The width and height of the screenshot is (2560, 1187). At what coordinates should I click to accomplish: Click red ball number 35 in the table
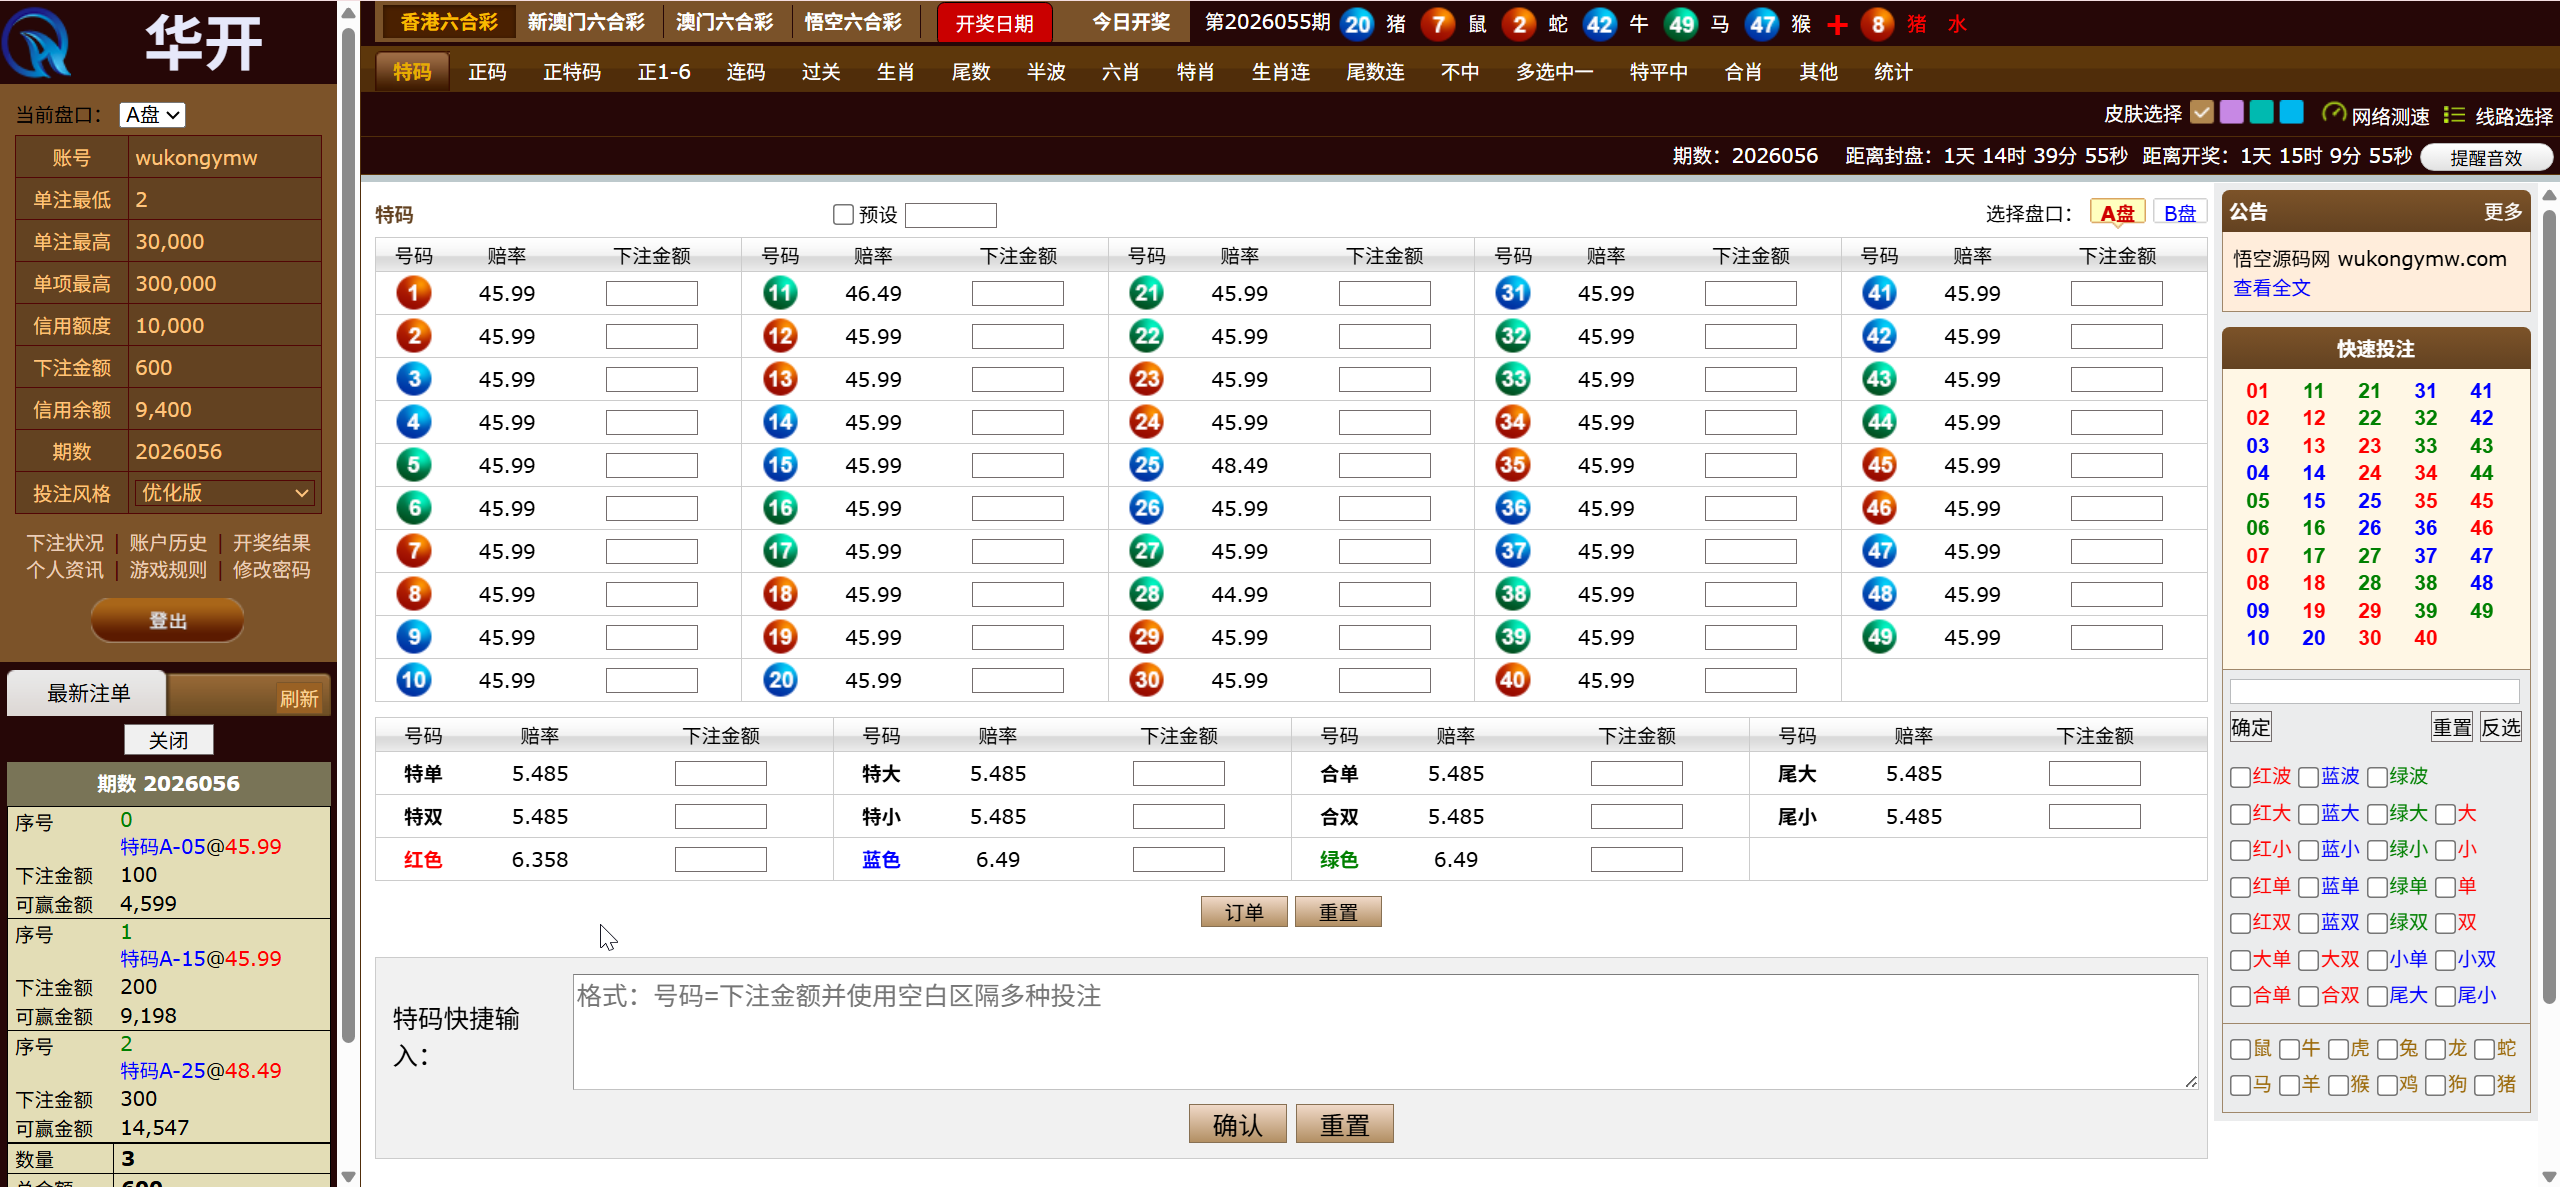tap(1513, 465)
